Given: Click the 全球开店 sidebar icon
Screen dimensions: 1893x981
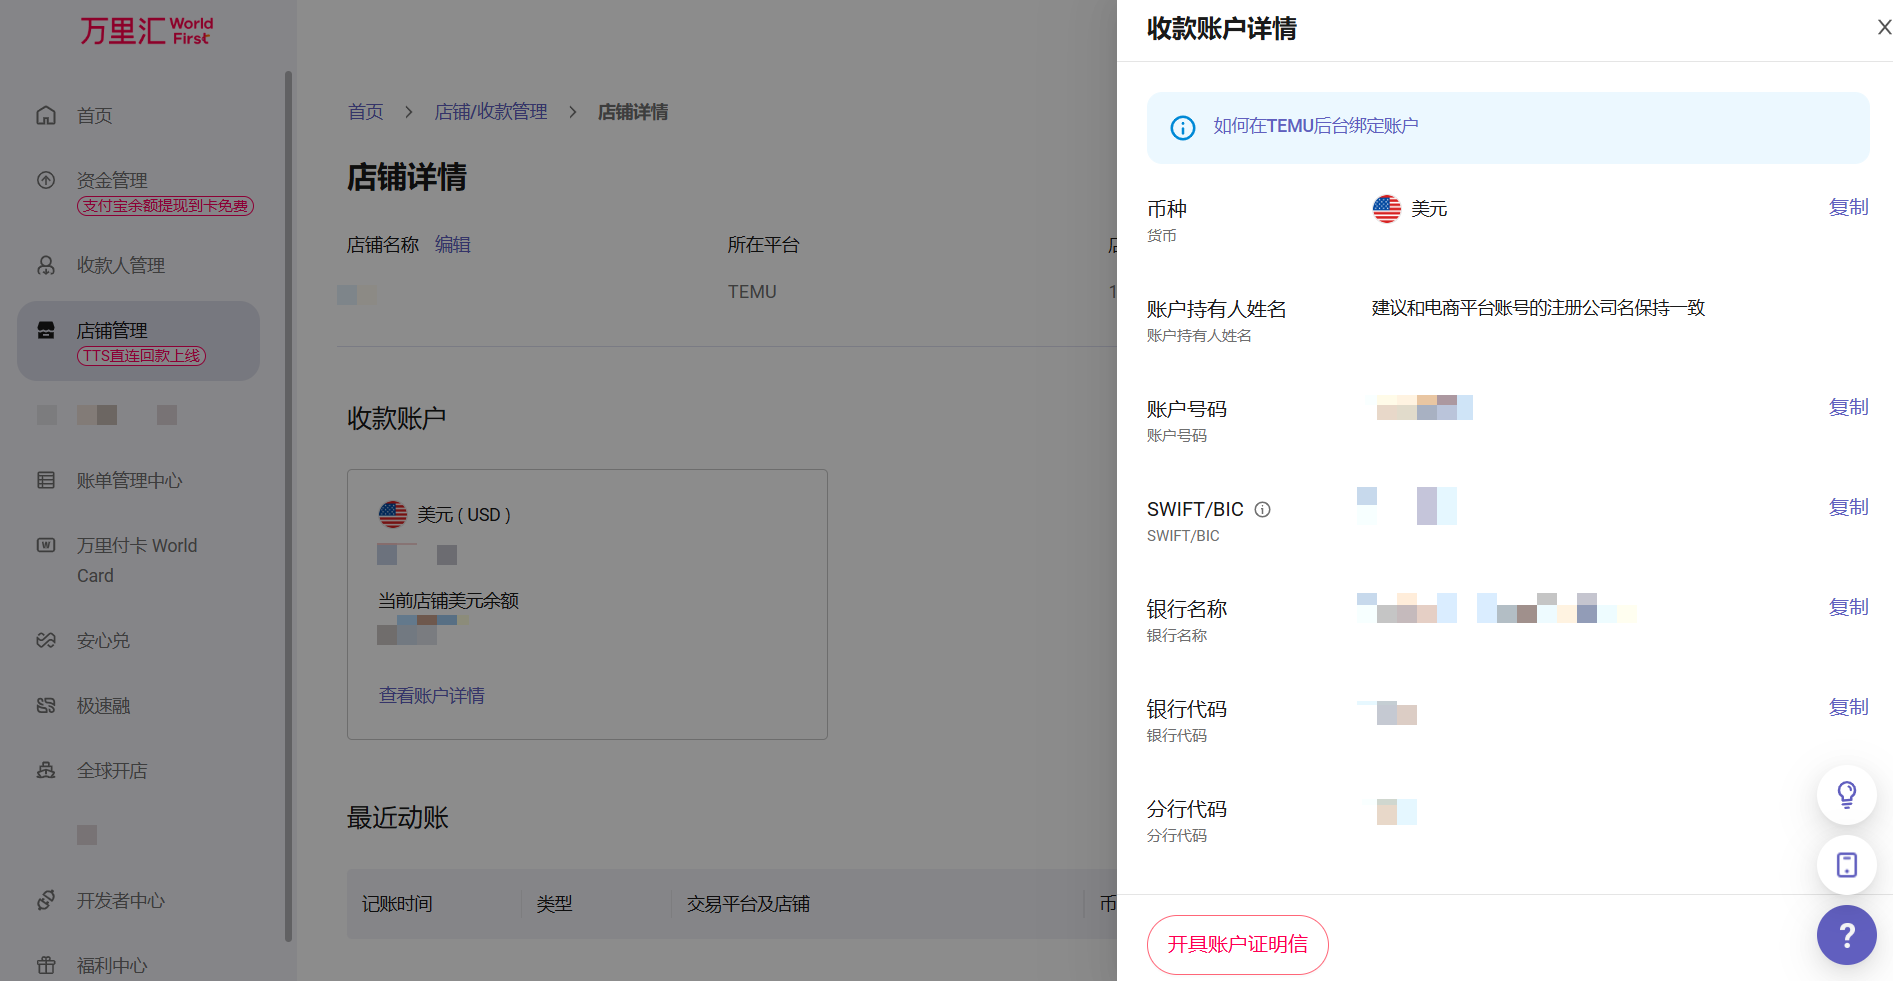Looking at the screenshot, I should click(x=46, y=770).
